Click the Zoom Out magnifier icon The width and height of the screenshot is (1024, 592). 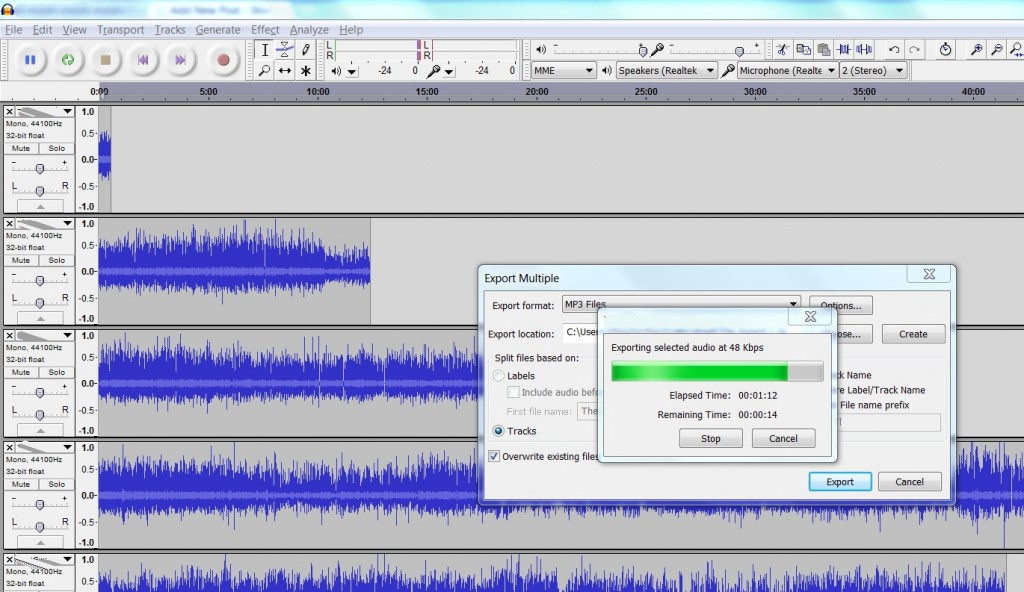pyautogui.click(x=997, y=49)
